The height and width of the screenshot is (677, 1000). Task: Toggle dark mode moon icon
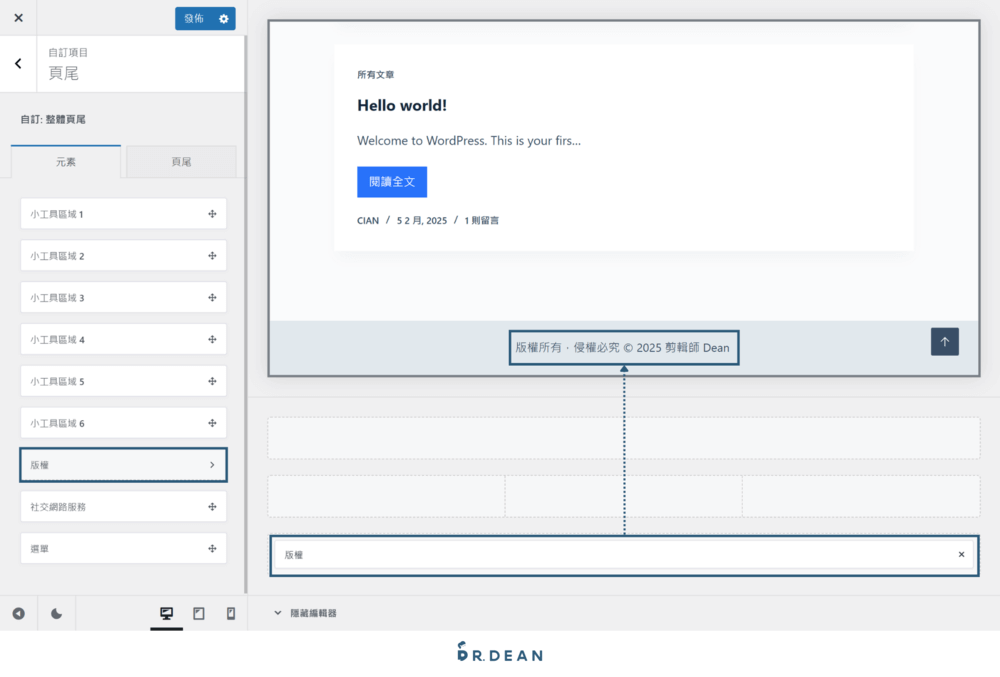(56, 613)
